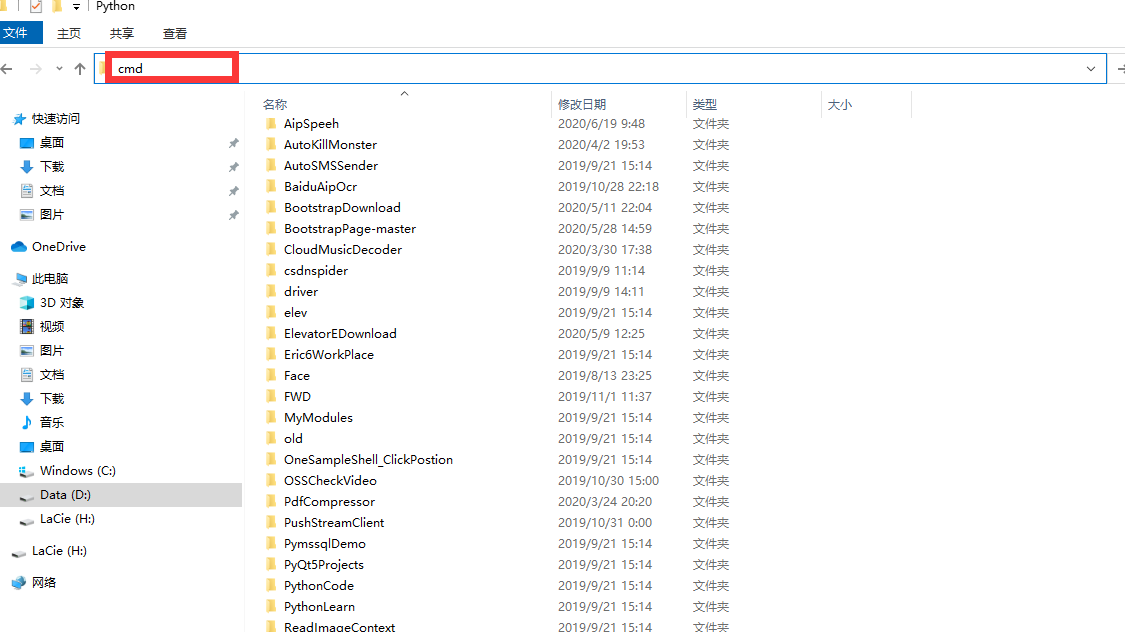Open the recent locations dropdown arrow

pyautogui.click(x=59, y=69)
